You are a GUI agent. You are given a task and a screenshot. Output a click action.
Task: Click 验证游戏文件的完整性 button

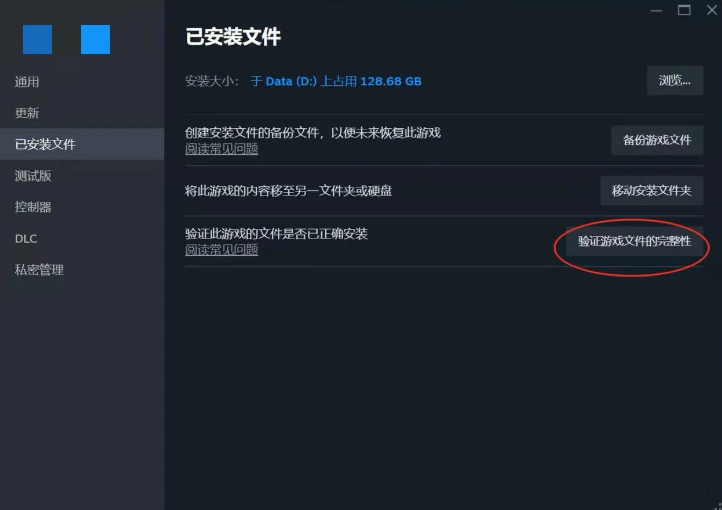[x=635, y=241]
